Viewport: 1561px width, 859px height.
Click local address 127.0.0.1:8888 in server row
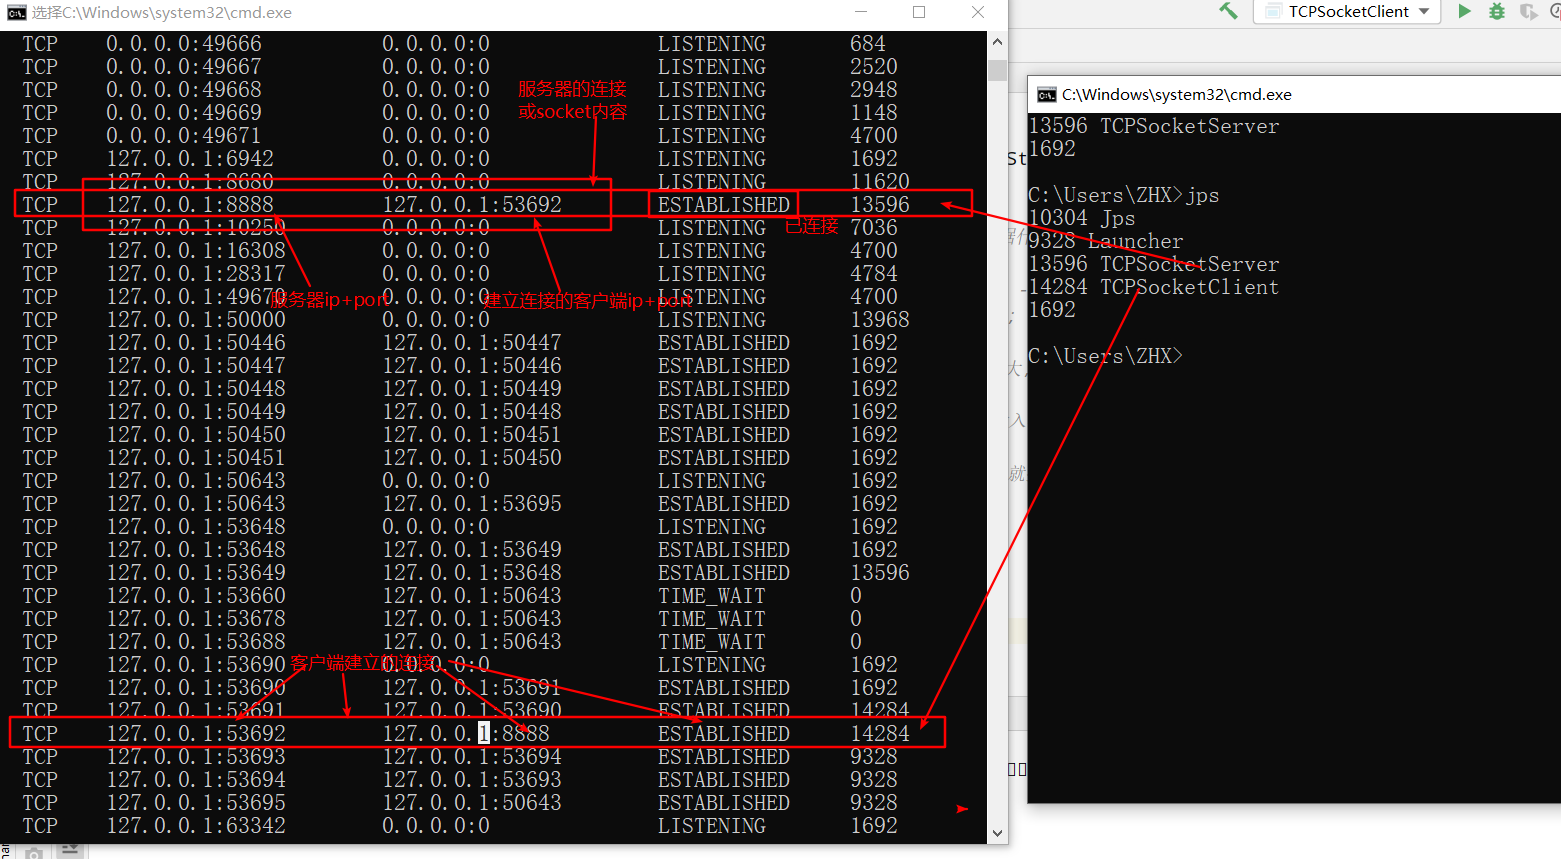[x=190, y=205]
